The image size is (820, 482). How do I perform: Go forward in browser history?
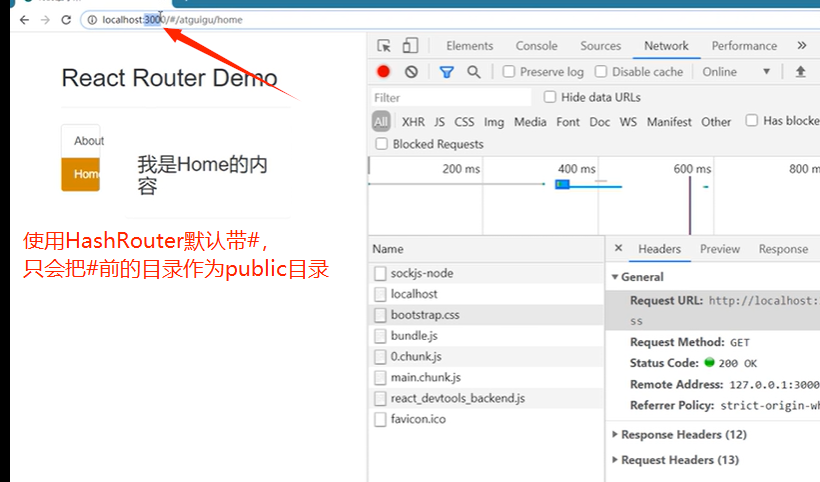45,20
